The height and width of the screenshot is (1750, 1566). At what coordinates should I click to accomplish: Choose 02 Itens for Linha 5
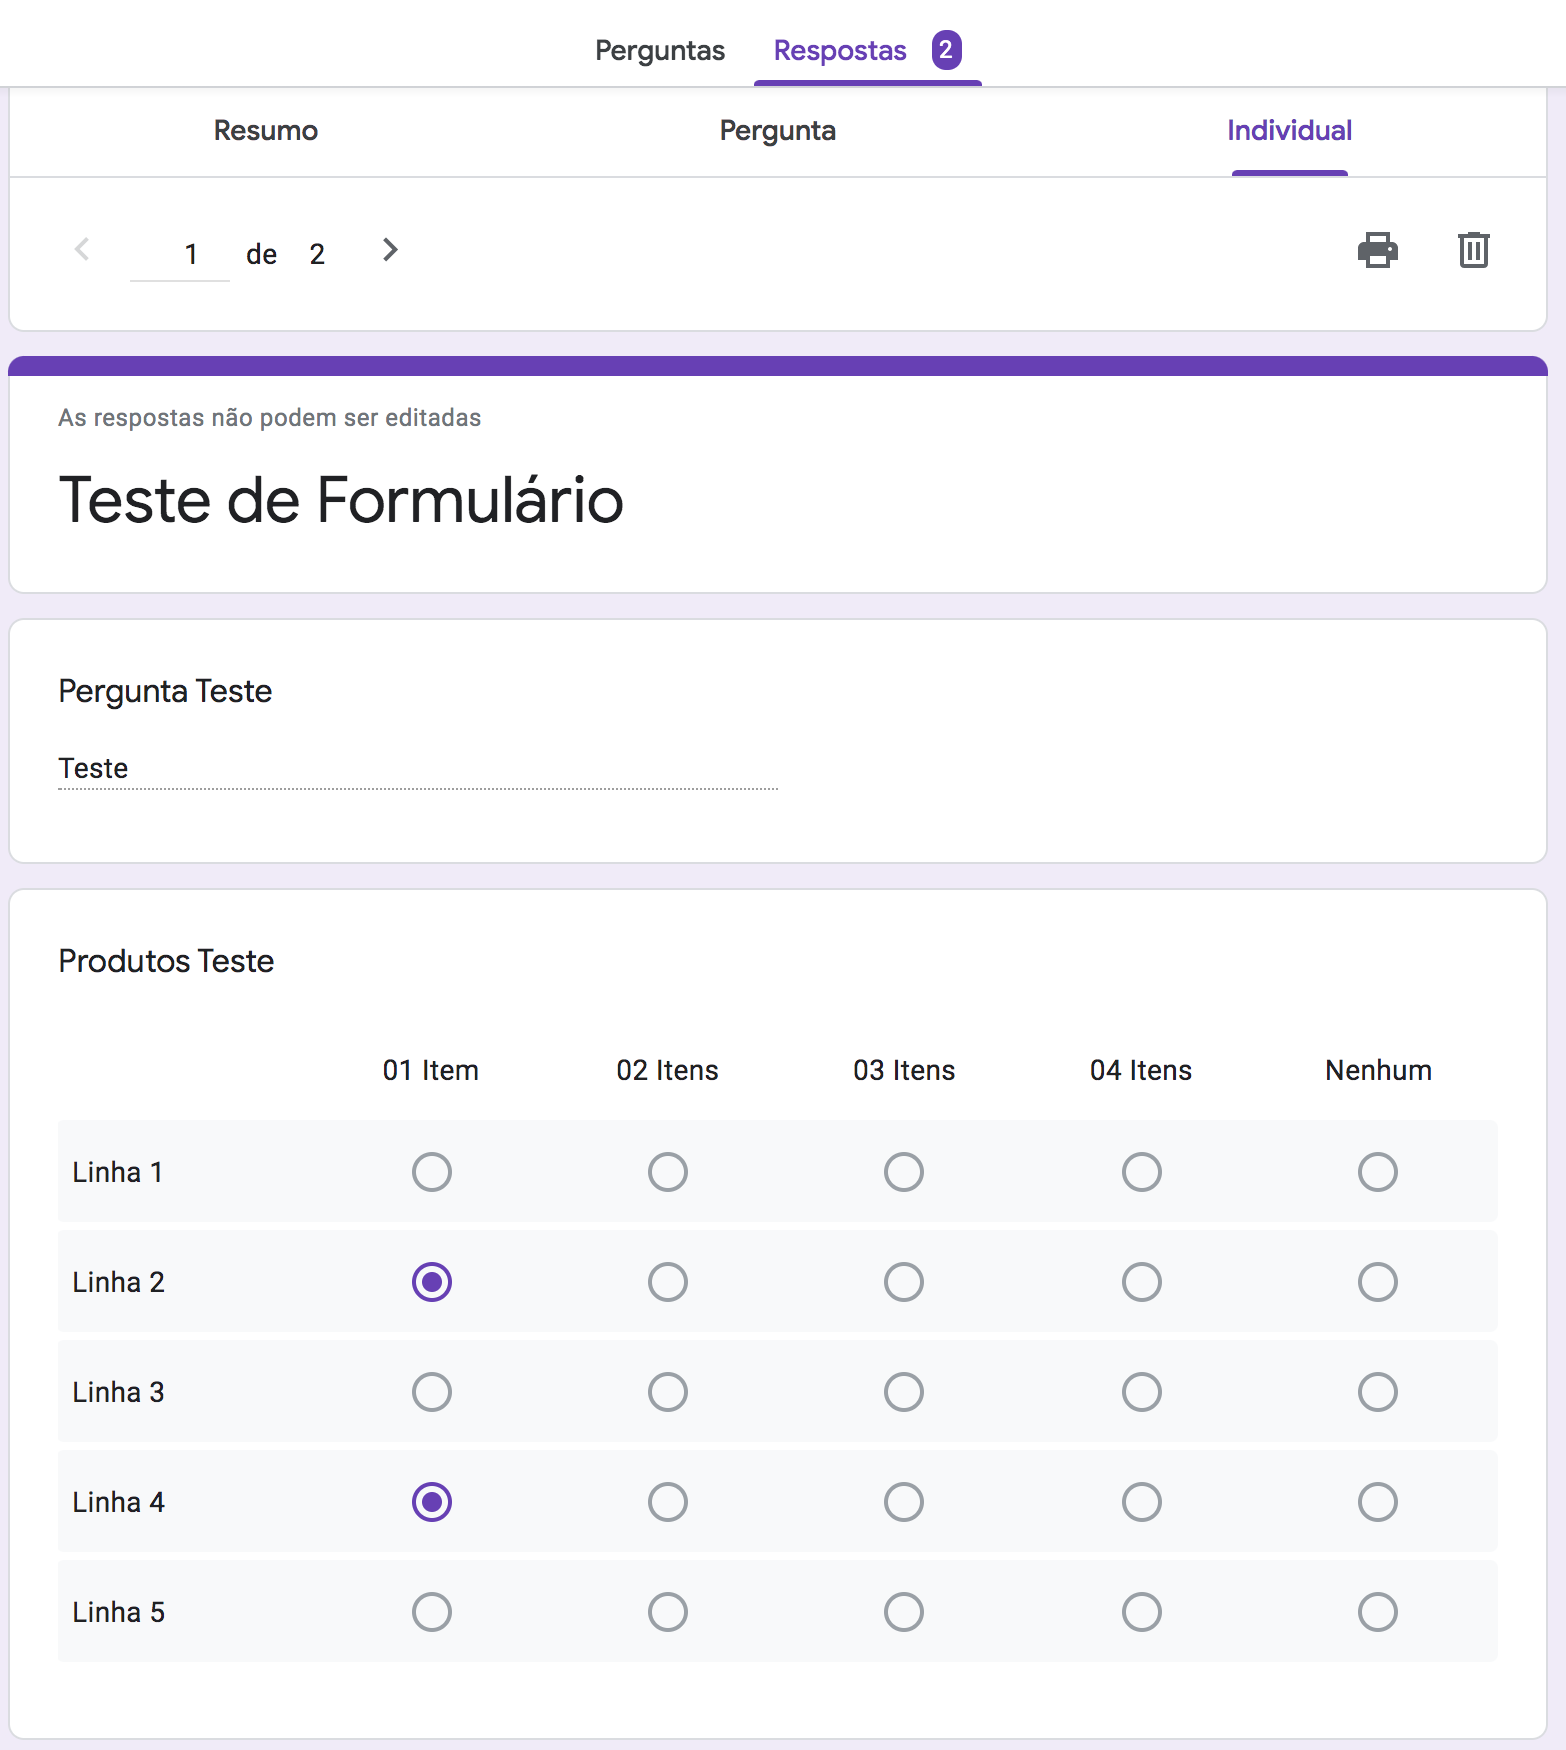(668, 1612)
